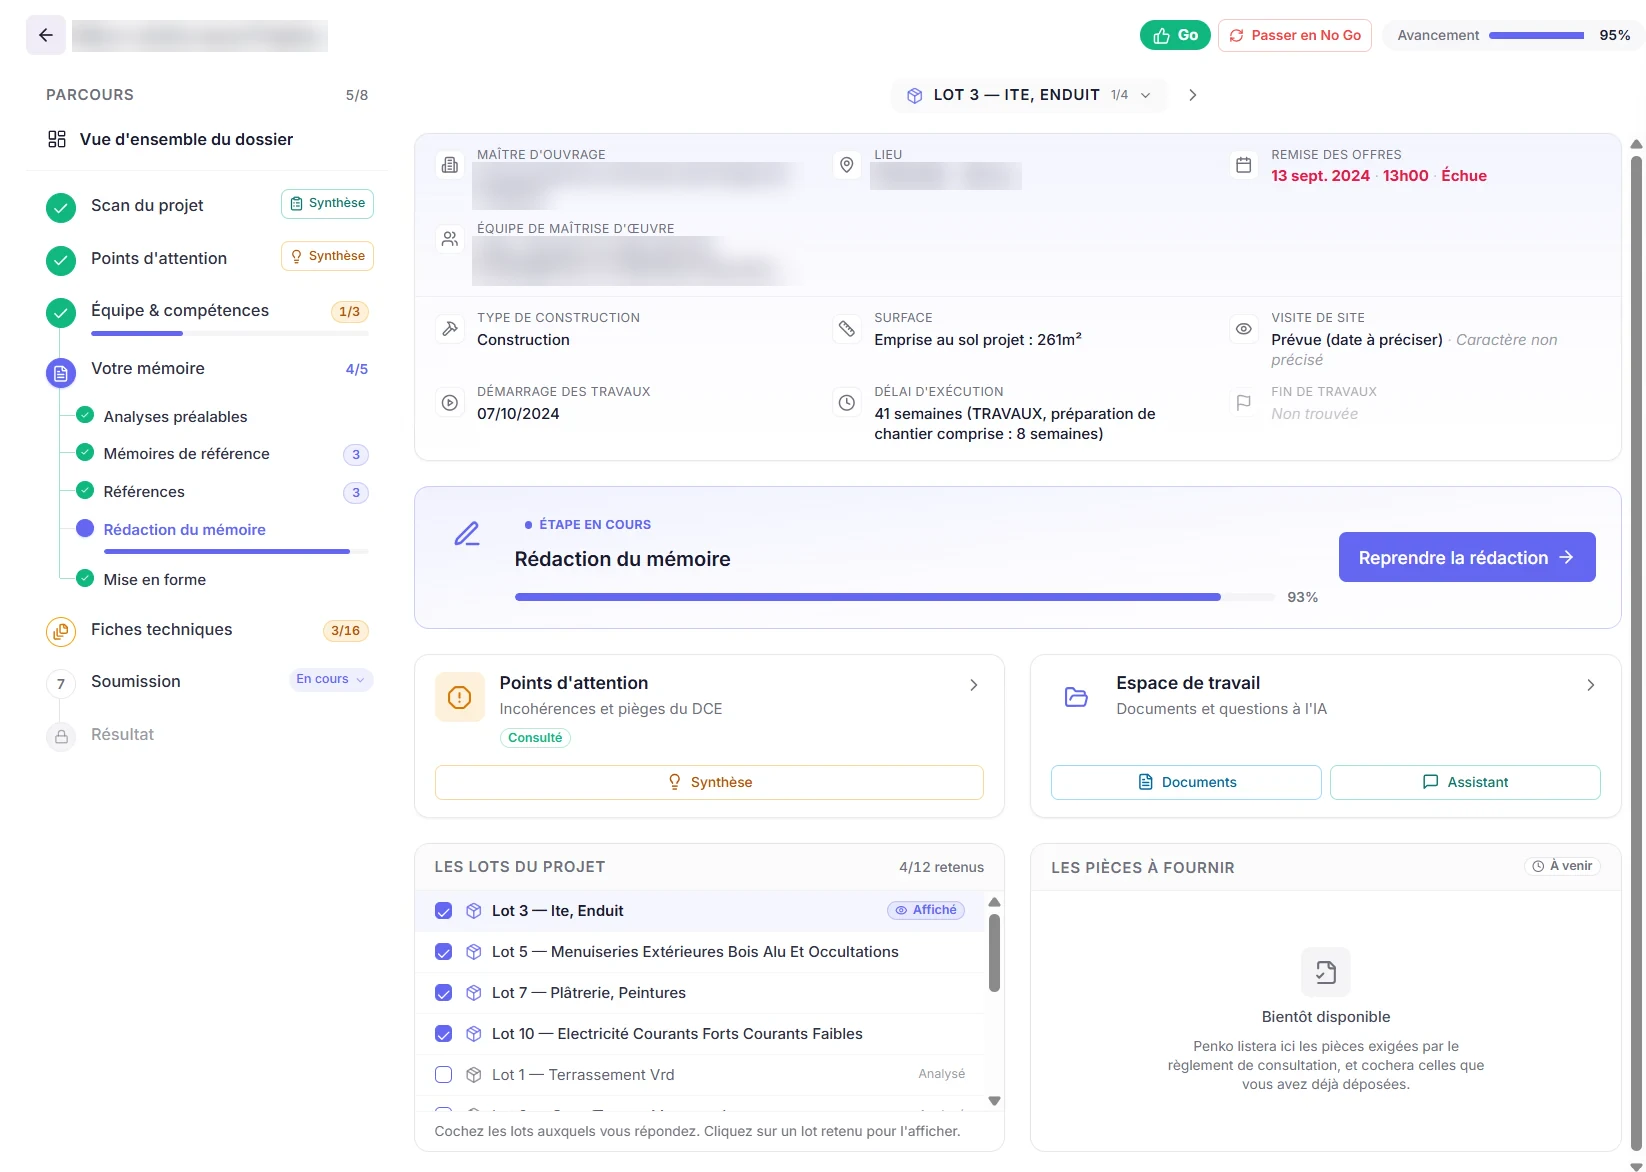Click the Délai d'exécution clock icon
The image size is (1646, 1172).
pyautogui.click(x=847, y=402)
